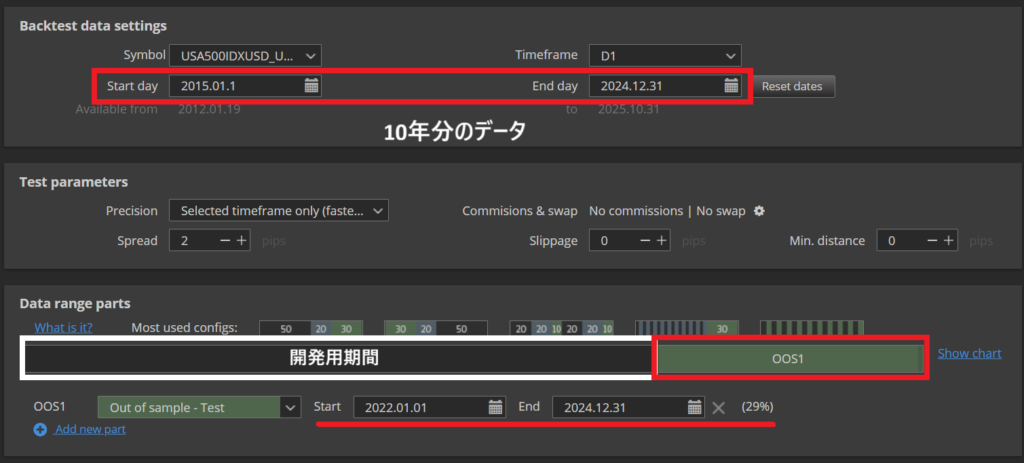Increase Slippage with the plus button
1024x463 pixels.
point(661,240)
